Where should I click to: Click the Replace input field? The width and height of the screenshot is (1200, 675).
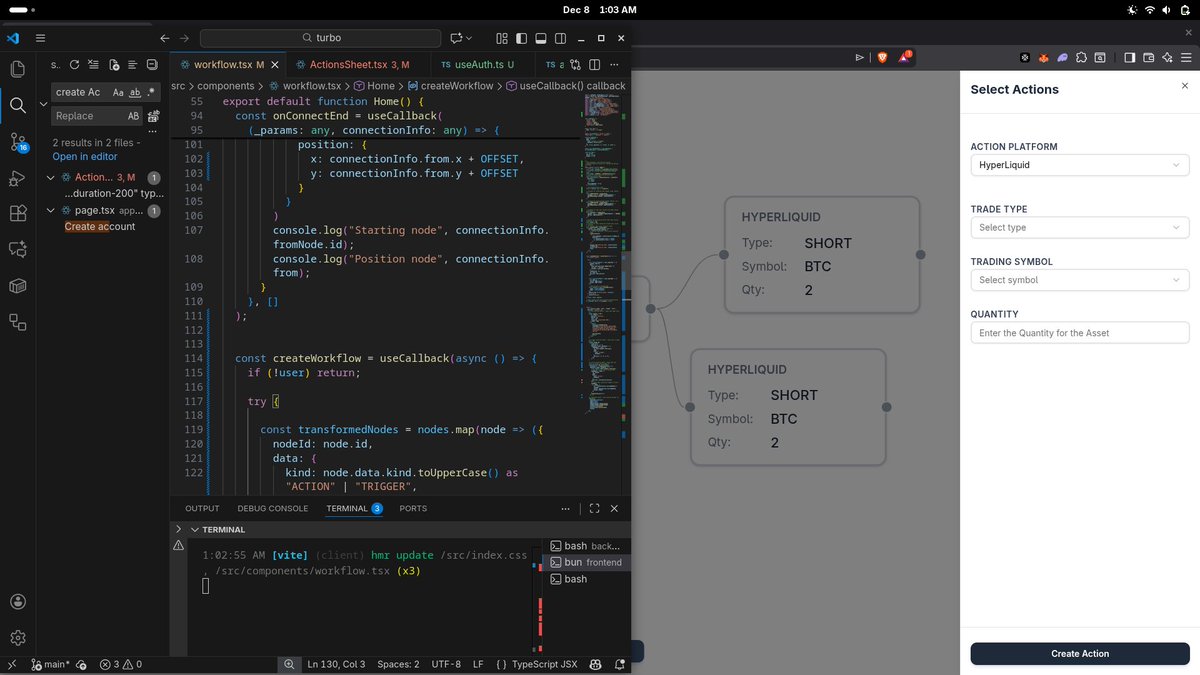(97, 116)
